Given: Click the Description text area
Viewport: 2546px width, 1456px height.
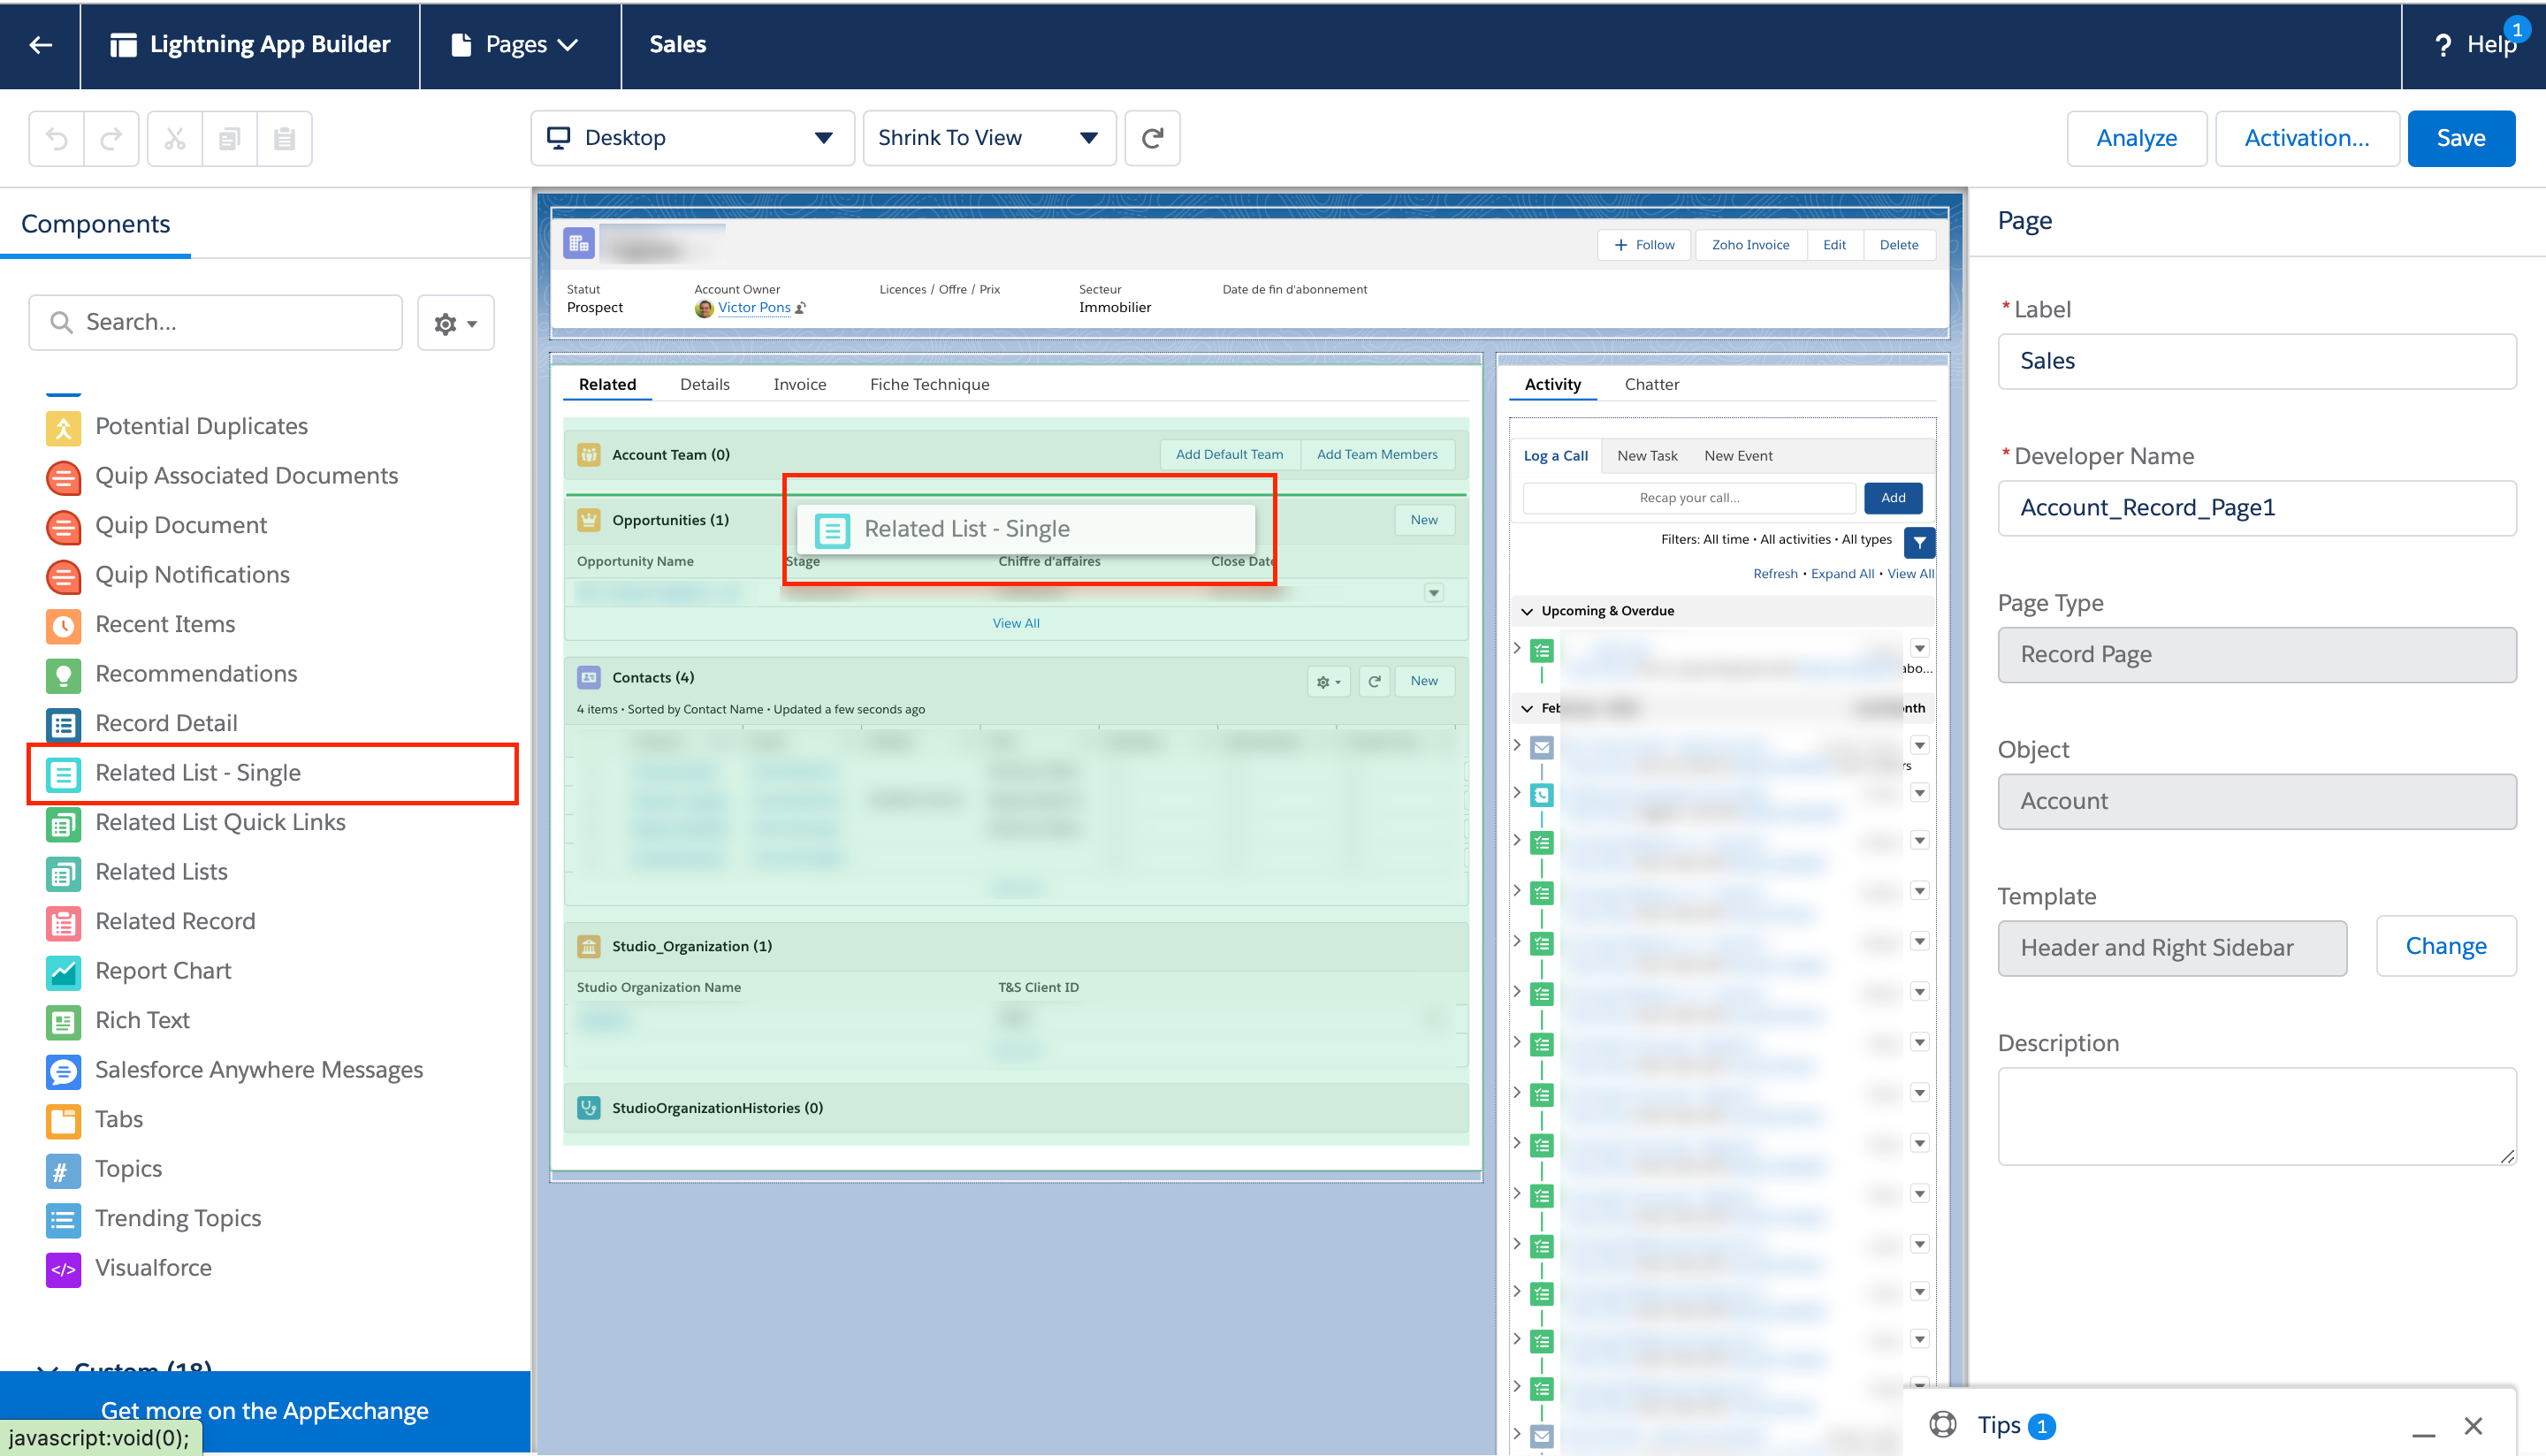Looking at the screenshot, I should 2256,1116.
